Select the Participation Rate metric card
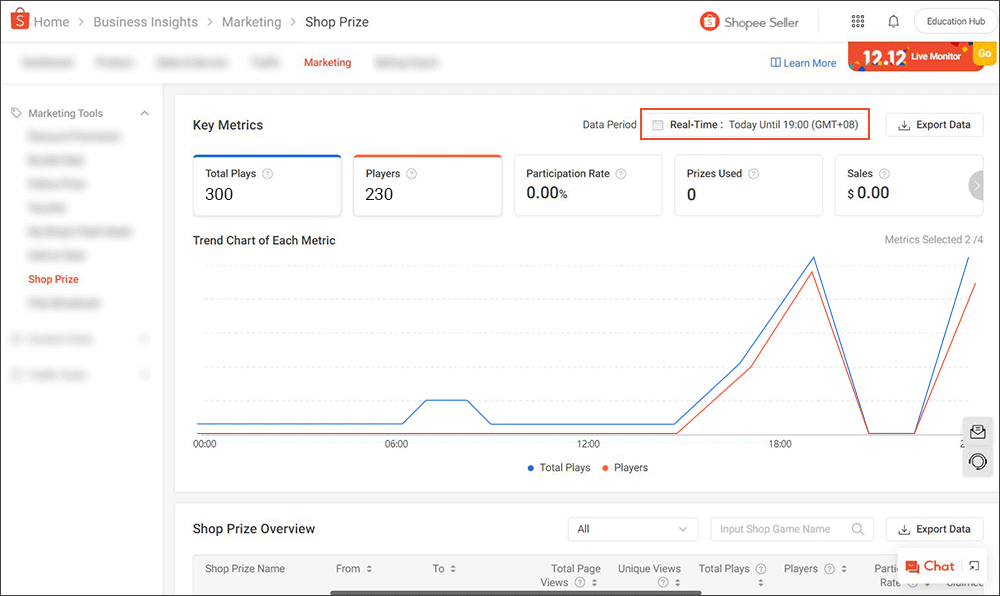Image resolution: width=1000 pixels, height=596 pixels. pos(588,185)
